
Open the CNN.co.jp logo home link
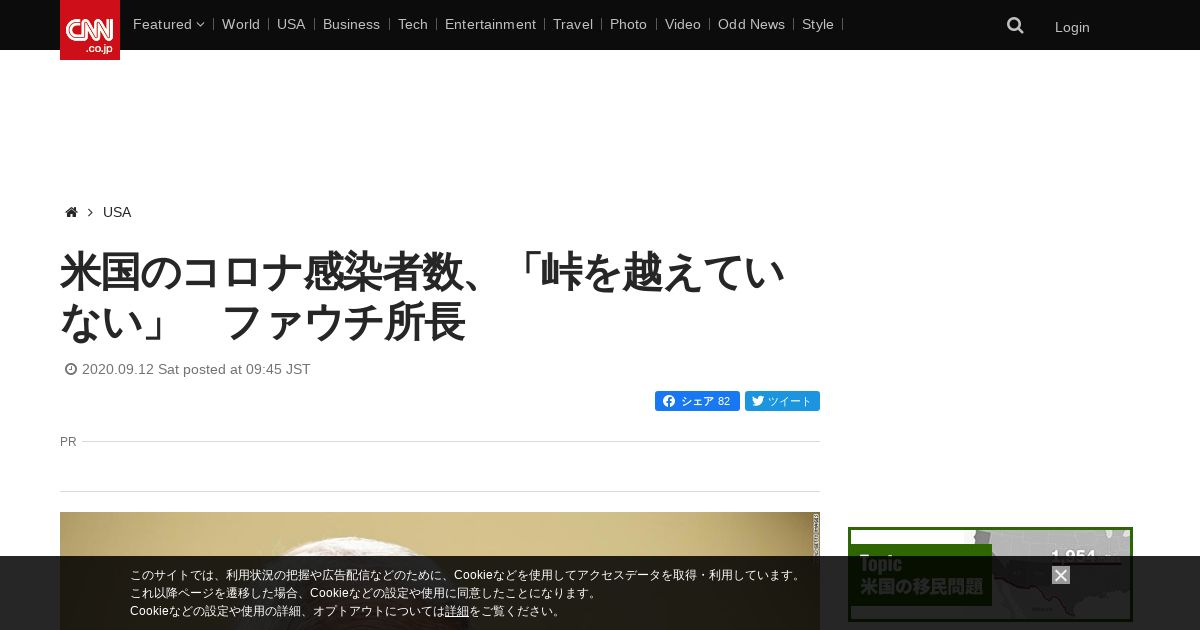click(90, 30)
